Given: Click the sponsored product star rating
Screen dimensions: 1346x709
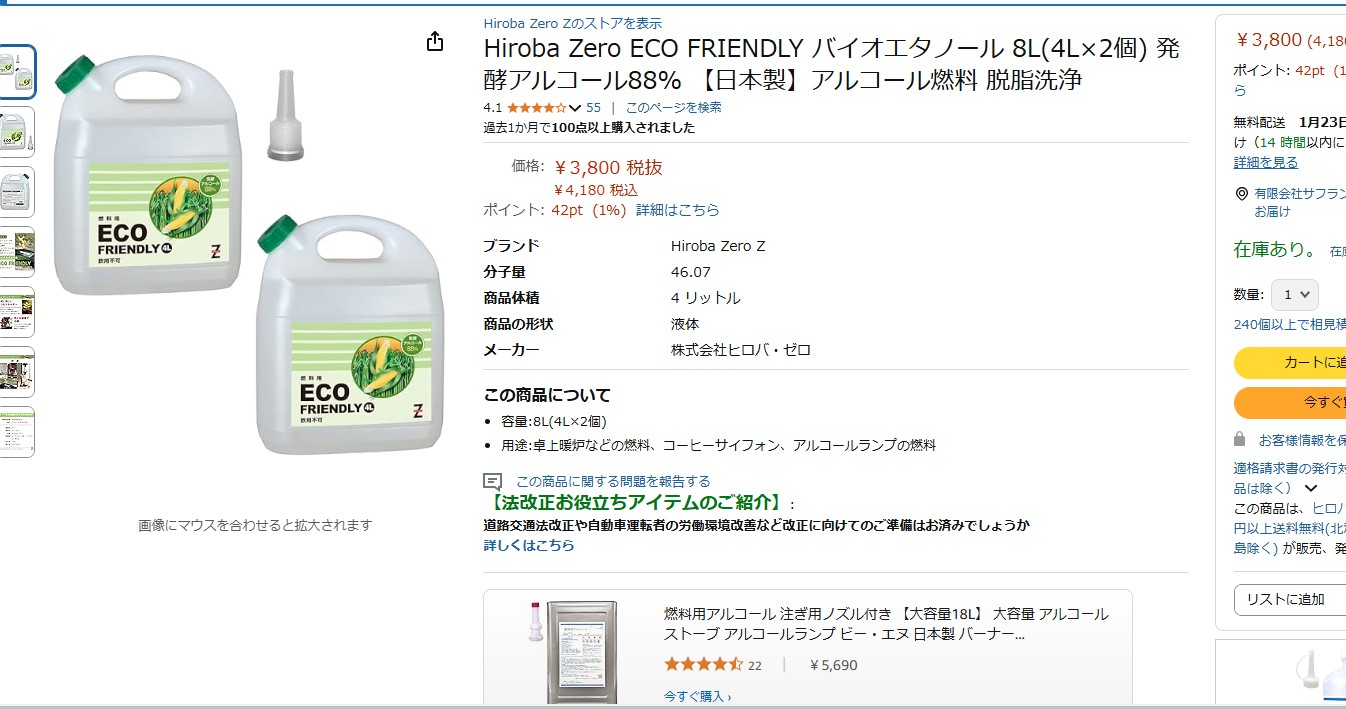Looking at the screenshot, I should pos(703,665).
